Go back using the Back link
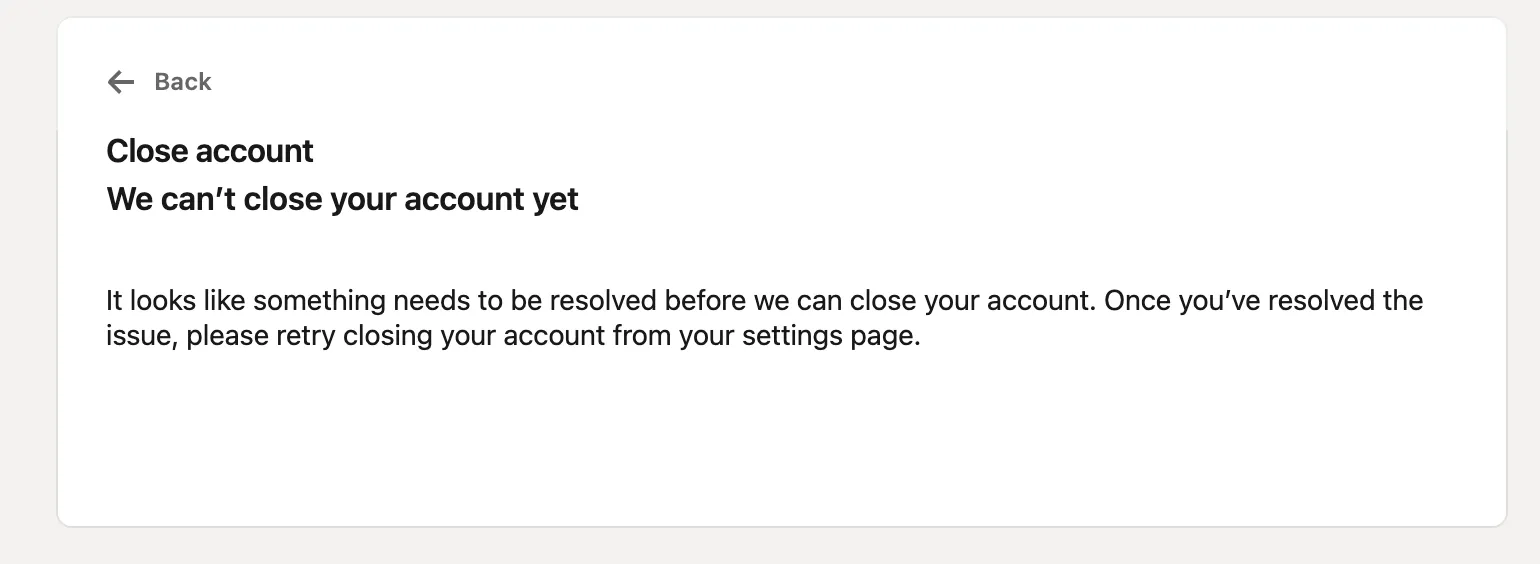Viewport: 1540px width, 564px height. [182, 82]
